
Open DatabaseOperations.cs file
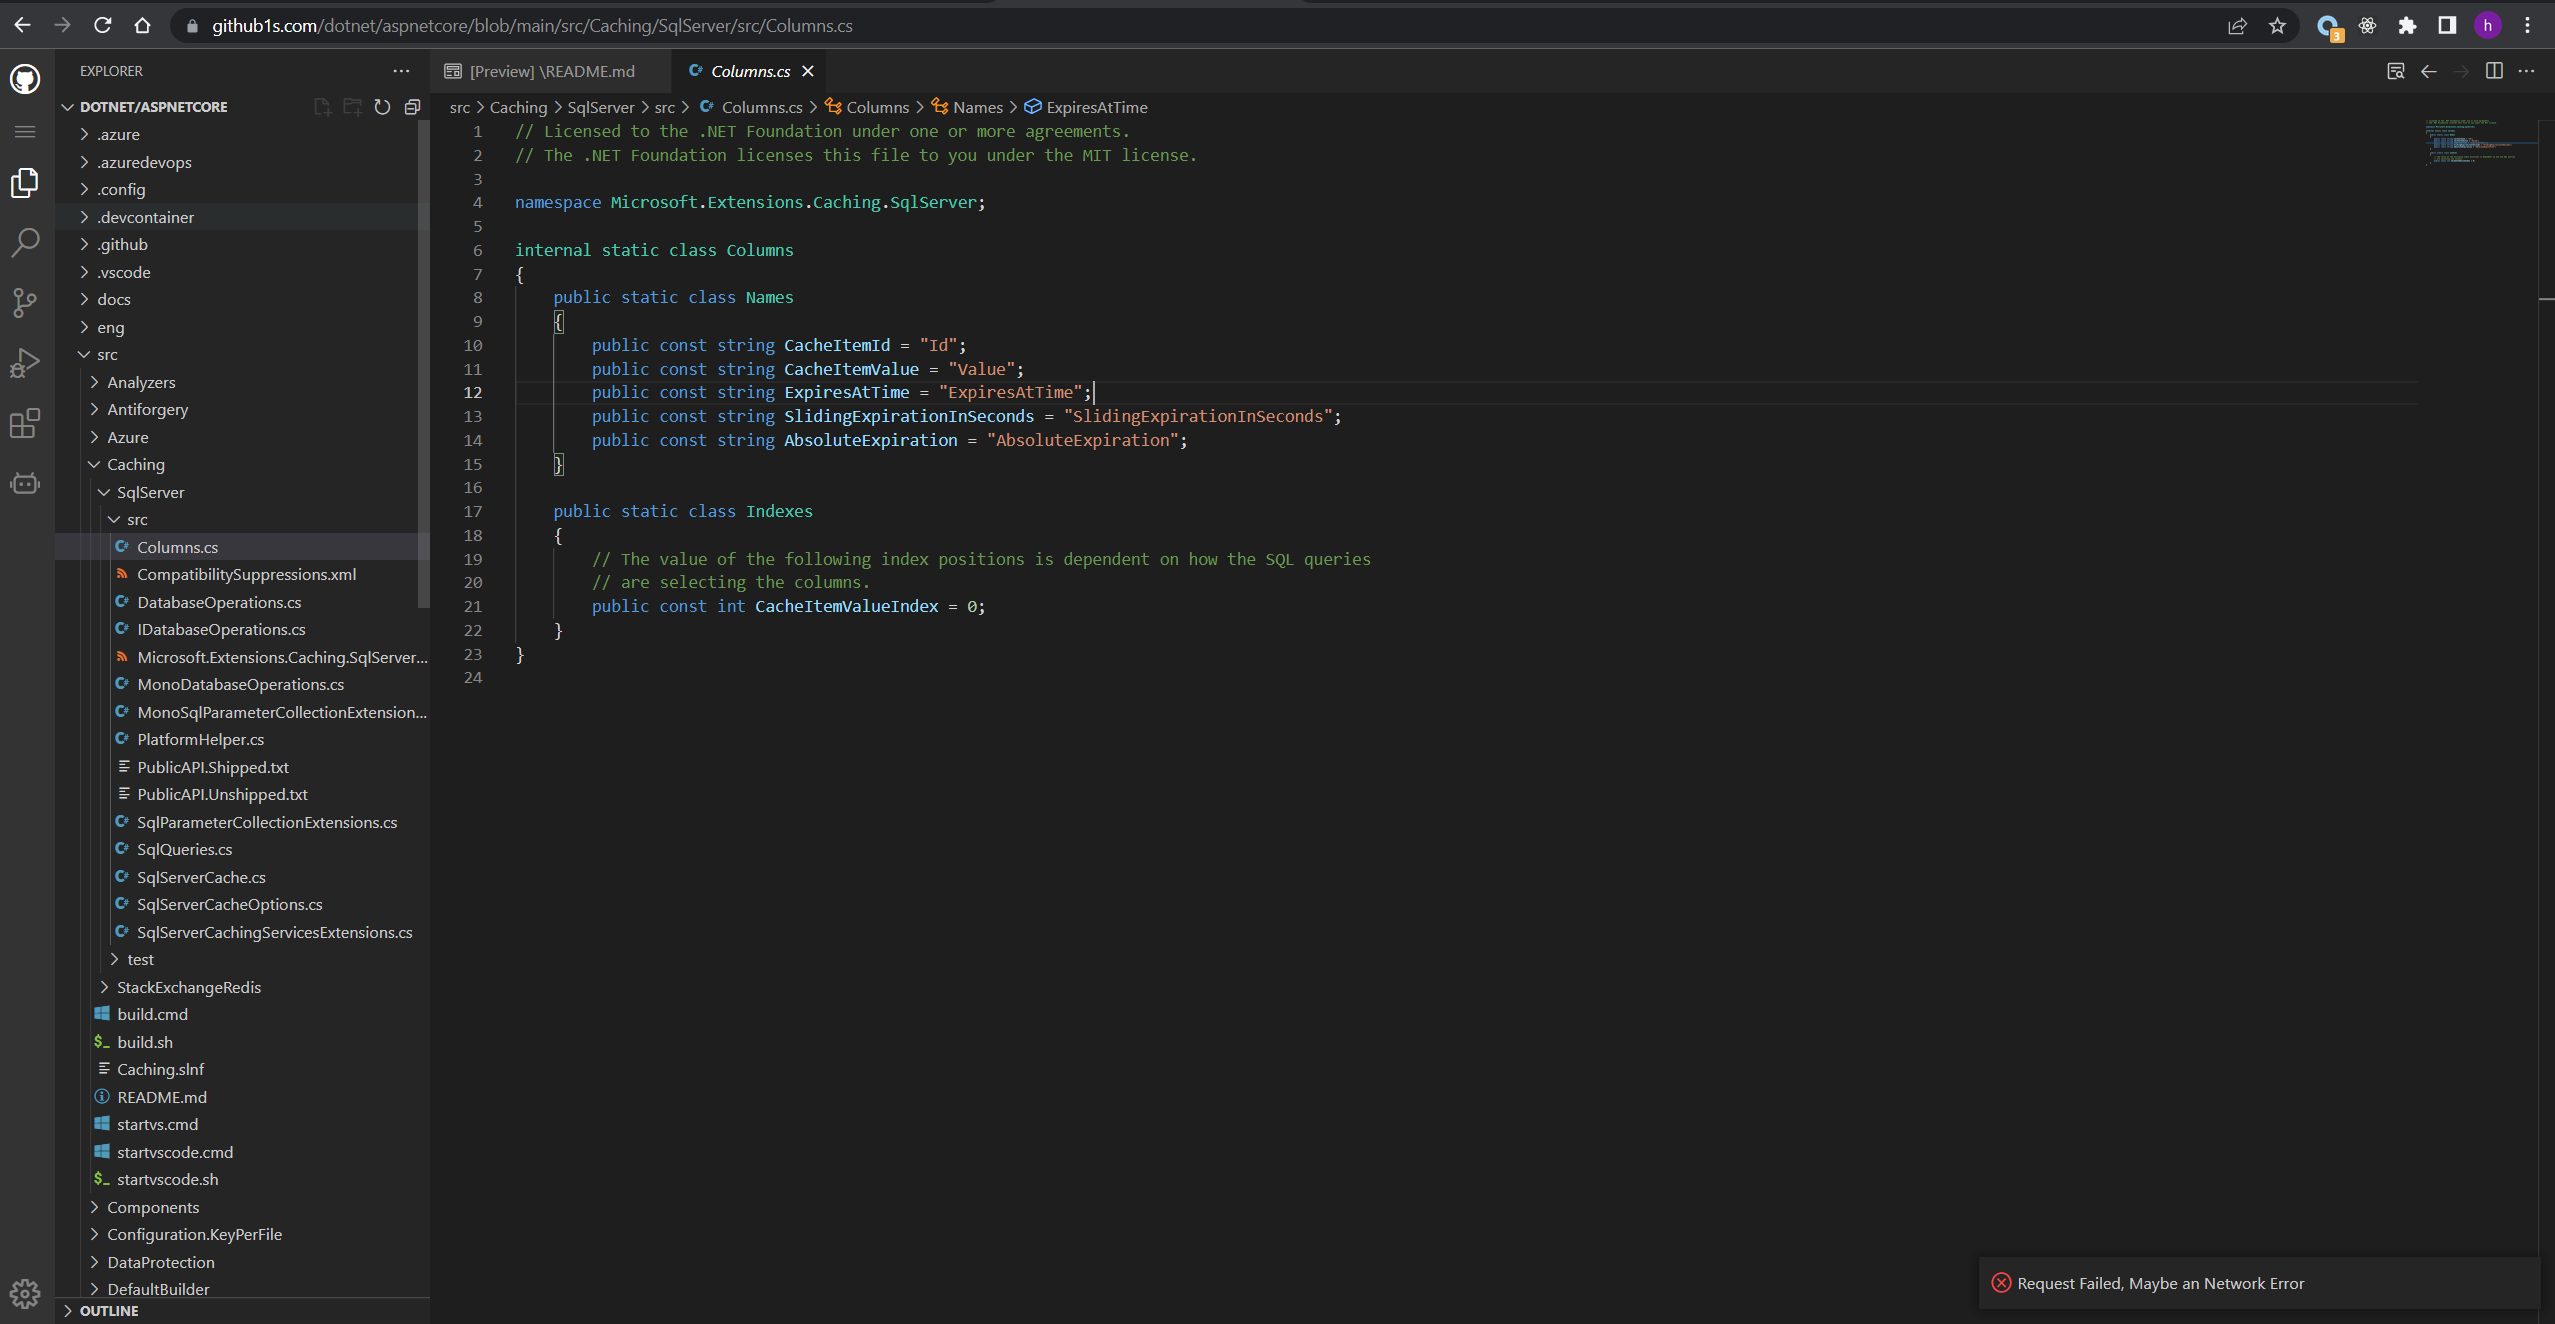point(242,602)
